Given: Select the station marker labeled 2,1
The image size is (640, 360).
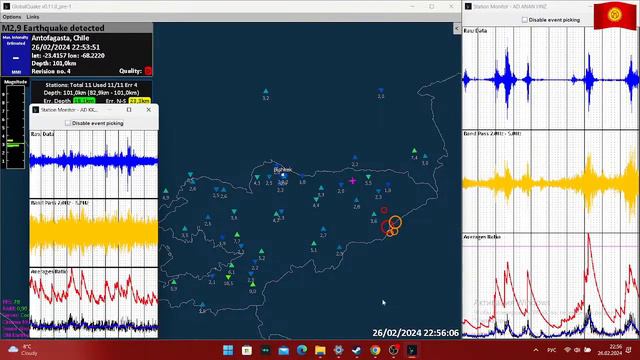Looking at the screenshot, I should pyautogui.click(x=212, y=276).
